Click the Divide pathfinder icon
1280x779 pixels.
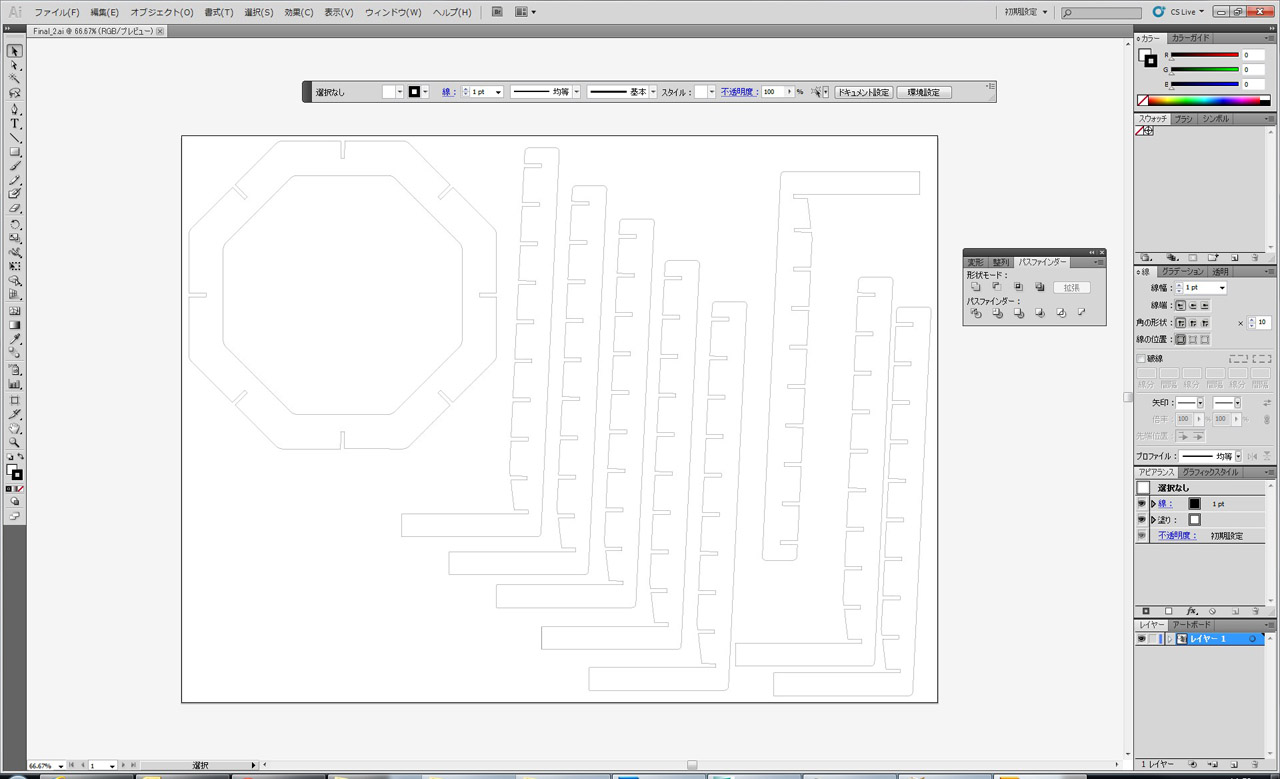976,313
